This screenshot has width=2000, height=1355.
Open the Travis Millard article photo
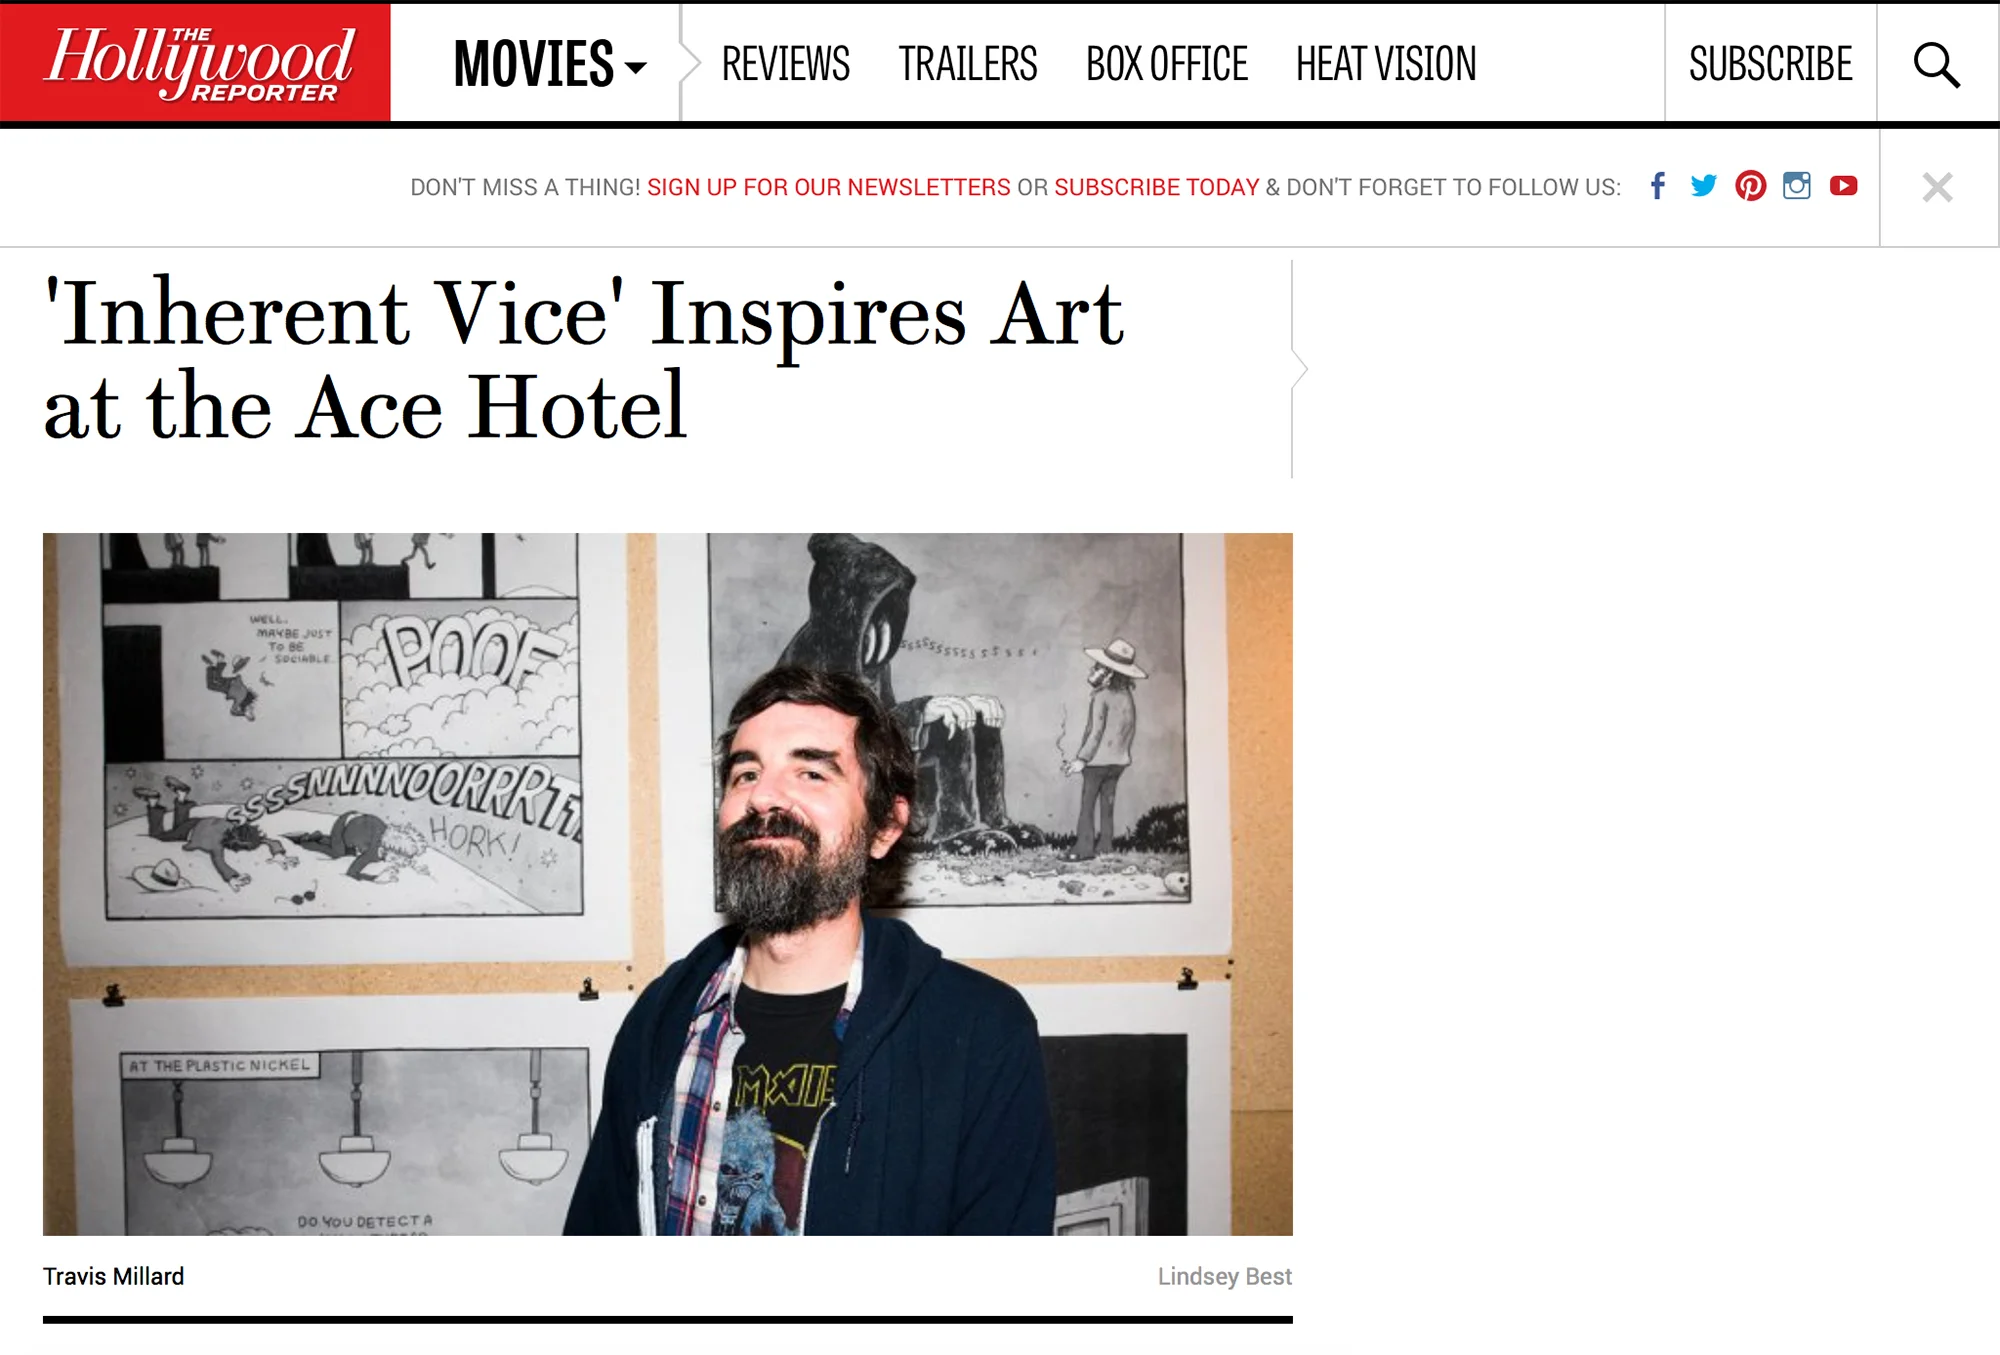668,884
